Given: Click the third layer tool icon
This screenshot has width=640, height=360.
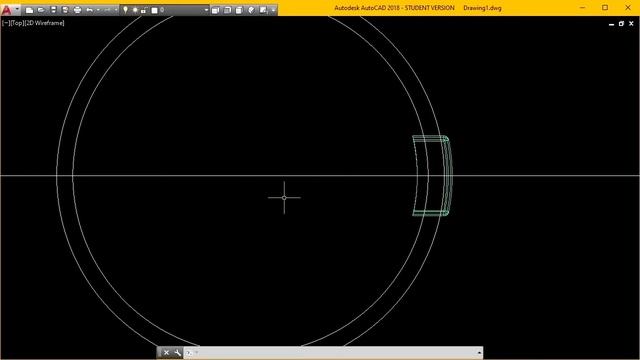Looking at the screenshot, I should tap(239, 10).
